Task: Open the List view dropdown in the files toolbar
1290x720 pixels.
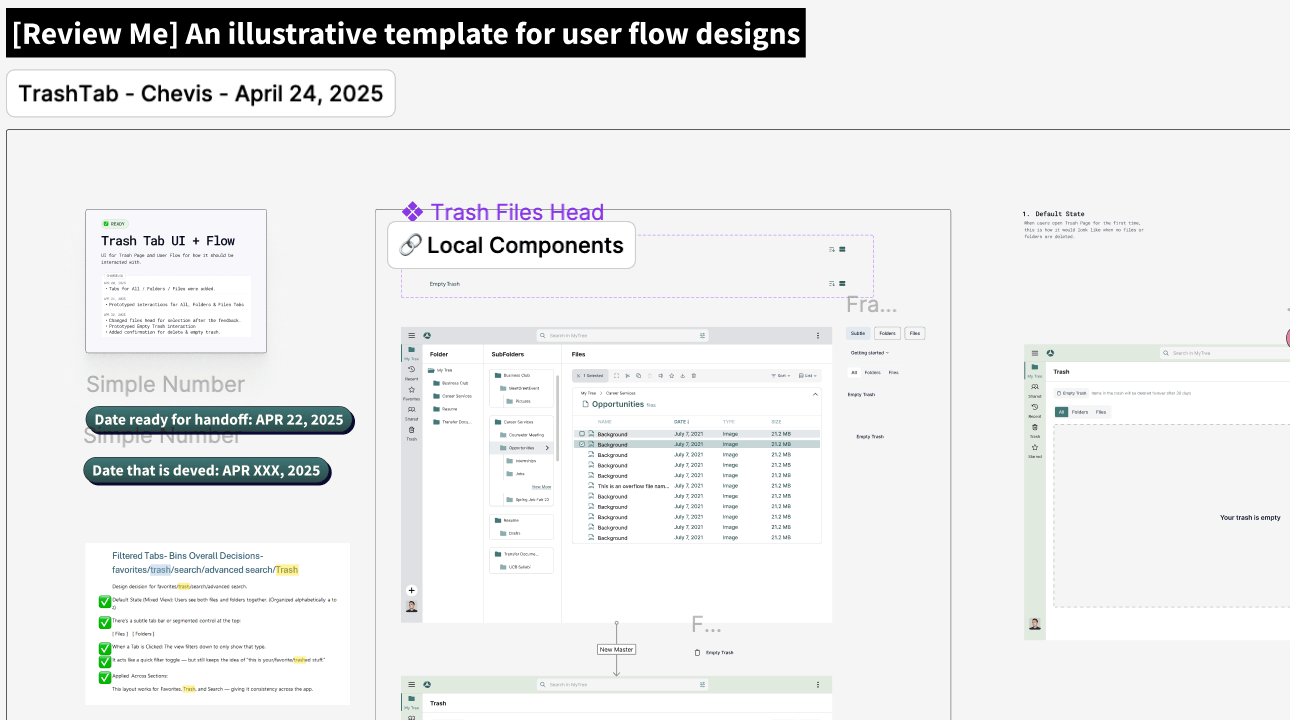Action: click(x=807, y=375)
